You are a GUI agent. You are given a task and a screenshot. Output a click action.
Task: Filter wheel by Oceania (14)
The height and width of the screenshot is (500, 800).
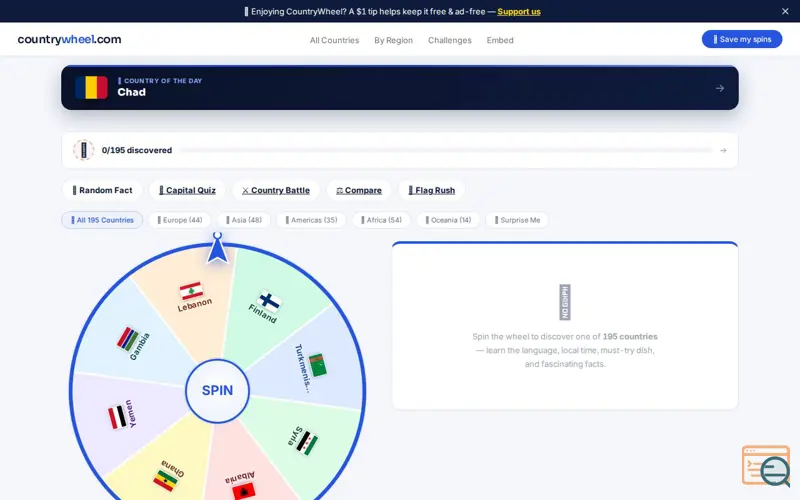(448, 220)
